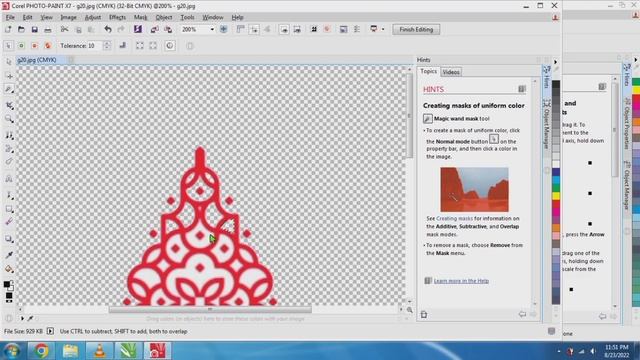Select the Zoom tool in toolbox
This screenshot has width=640, height=360.
pos(9,119)
